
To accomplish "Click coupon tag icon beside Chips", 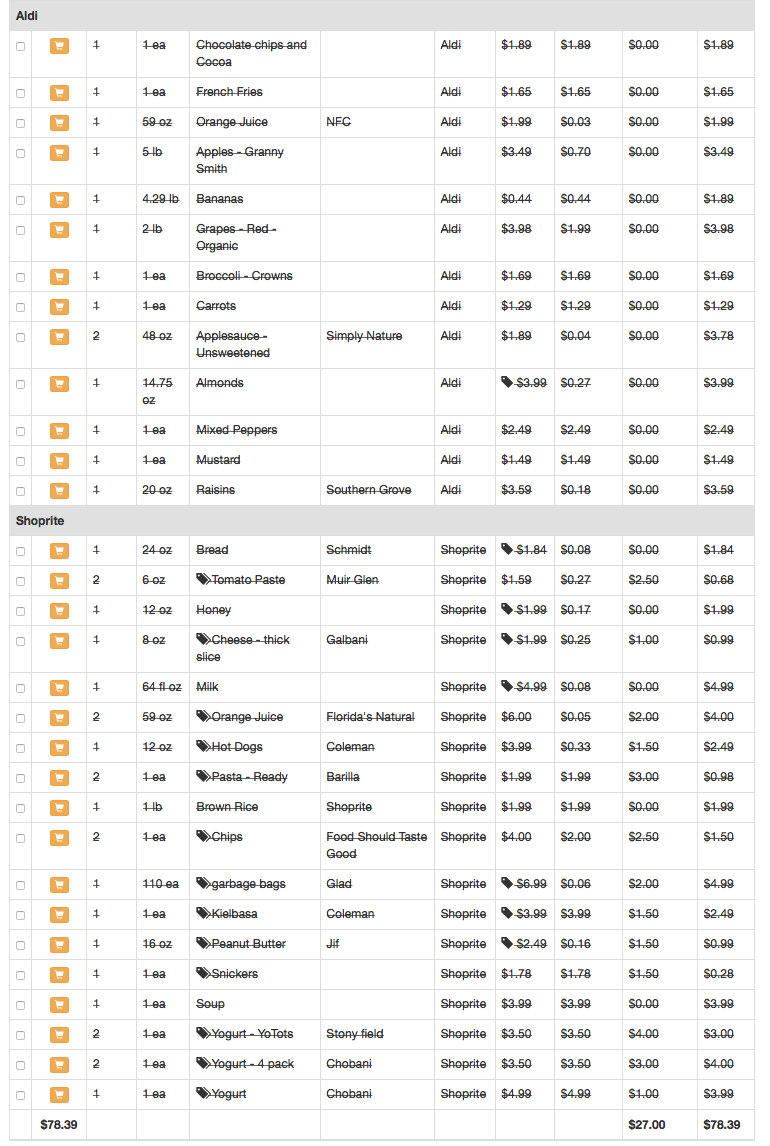I will tap(203, 836).
